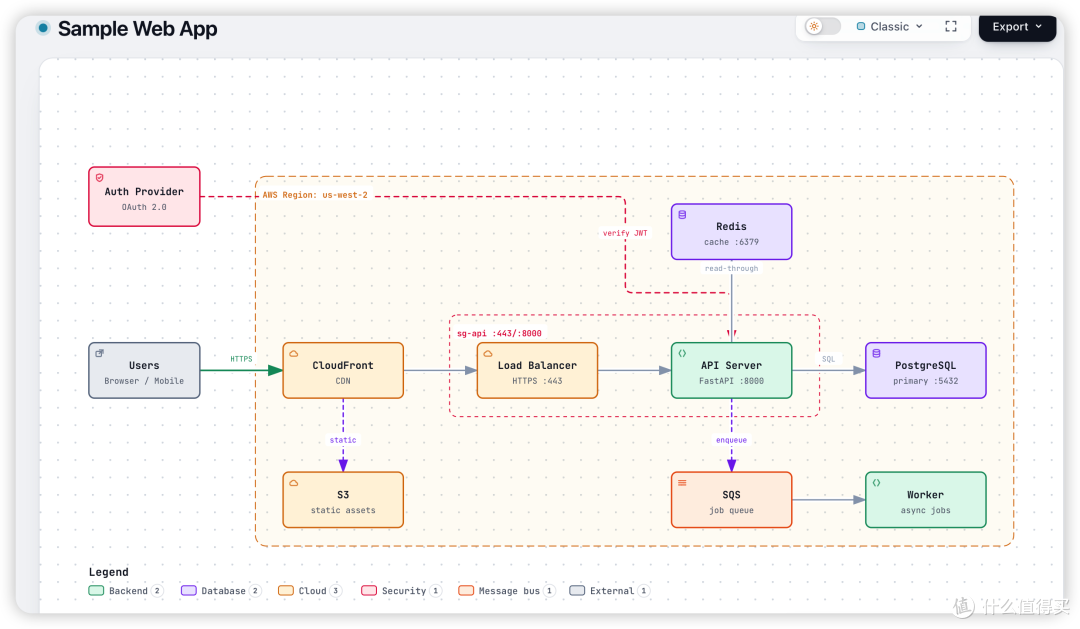Click the 'cache :6379' subtitle on Redis
This screenshot has width=1080, height=629.
coord(731,242)
